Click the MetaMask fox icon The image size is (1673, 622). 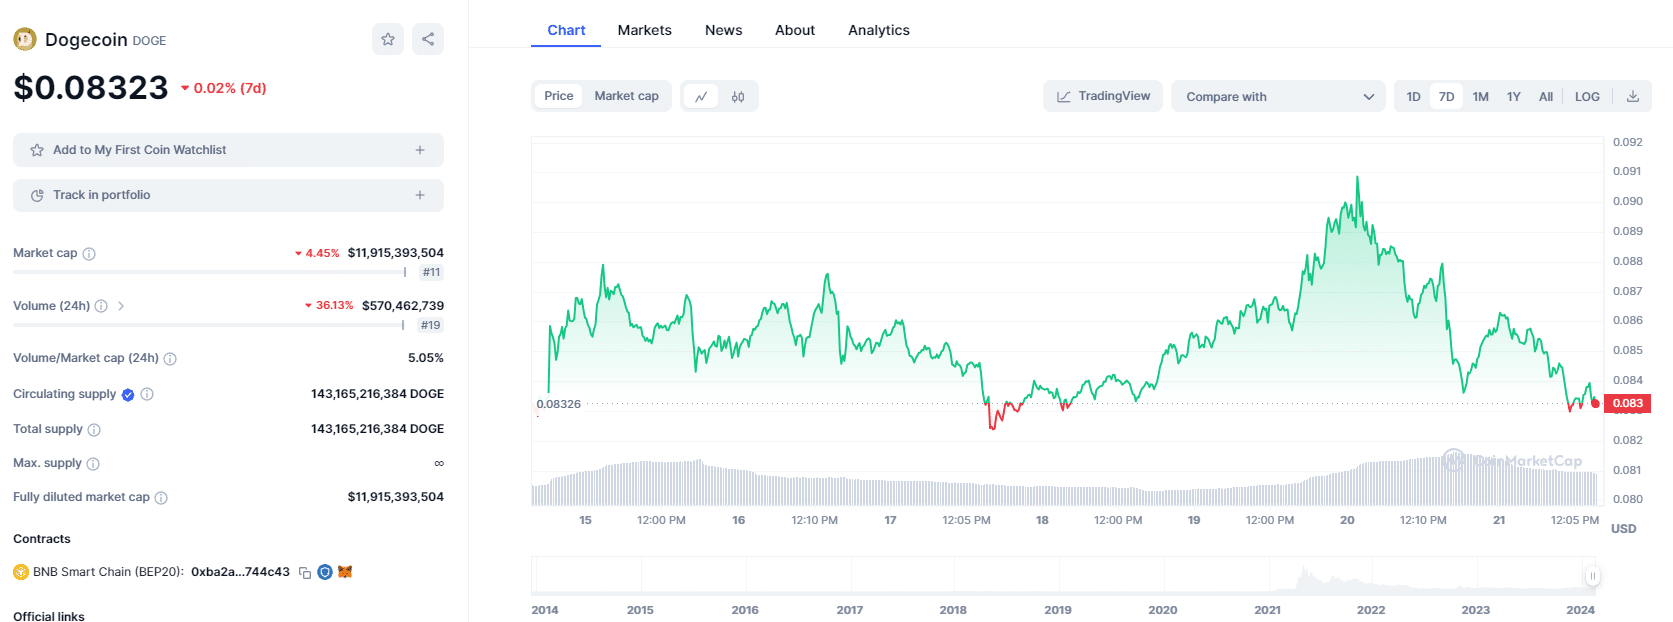click(345, 572)
